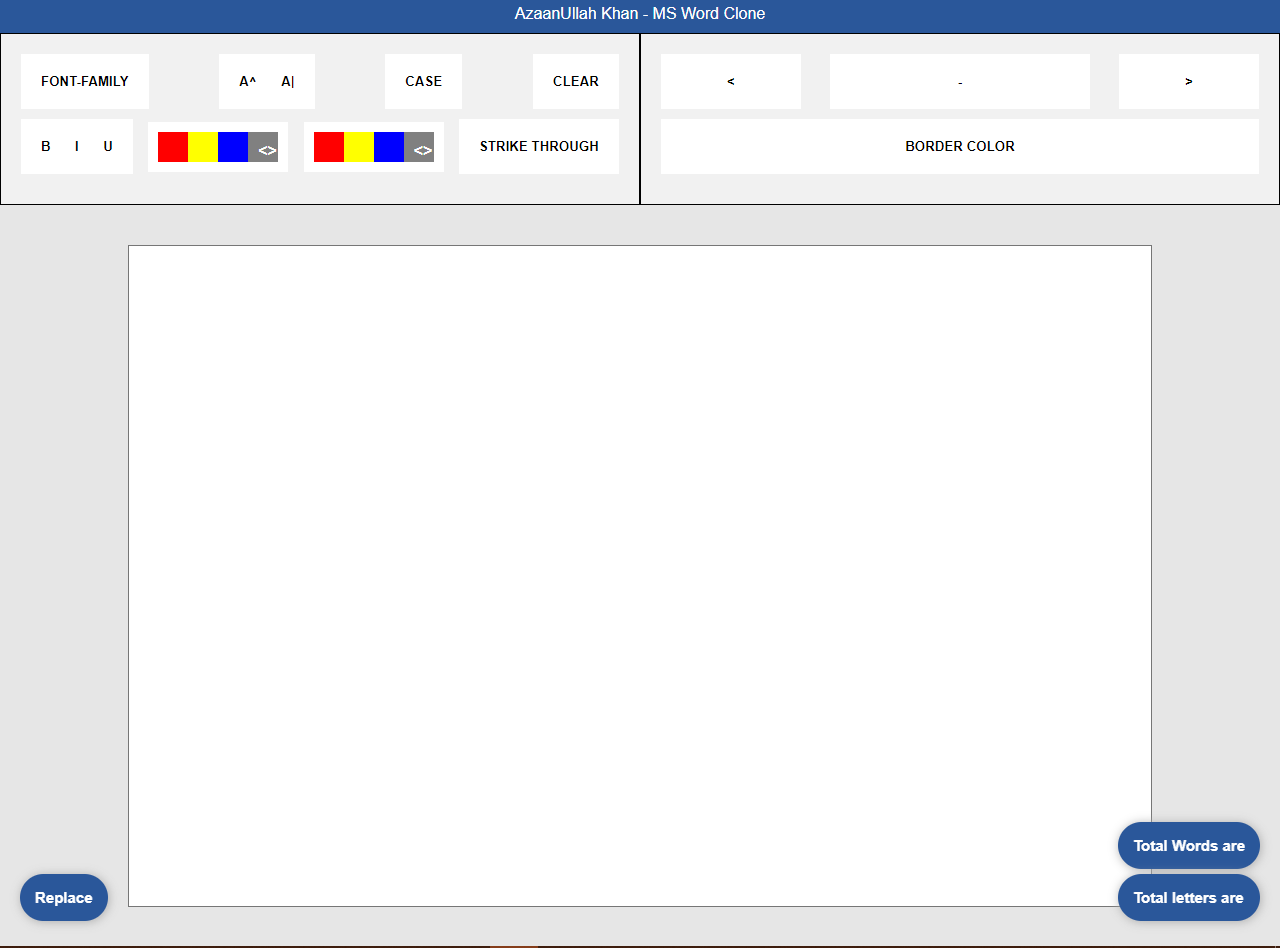Image resolution: width=1280 pixels, height=948 pixels.
Task: Open custom color picker in first color group
Action: coord(263,147)
